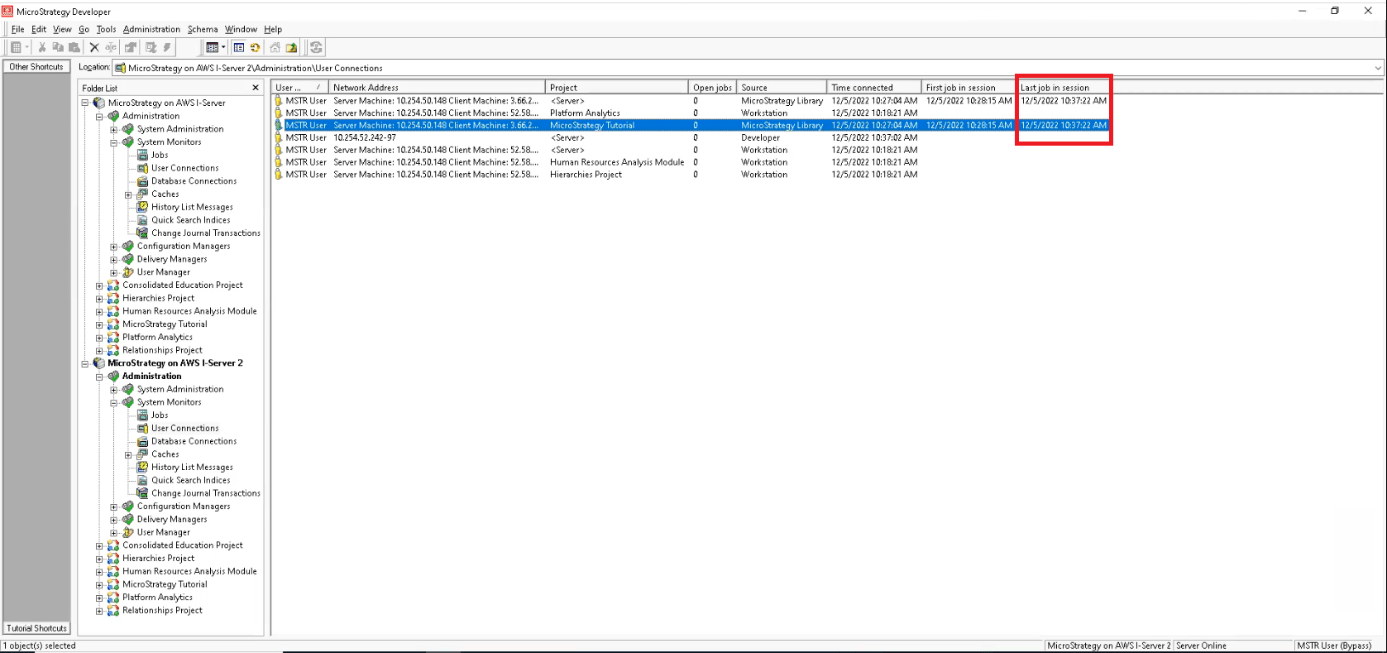Click the Cut scissors toolbar icon

(42, 47)
